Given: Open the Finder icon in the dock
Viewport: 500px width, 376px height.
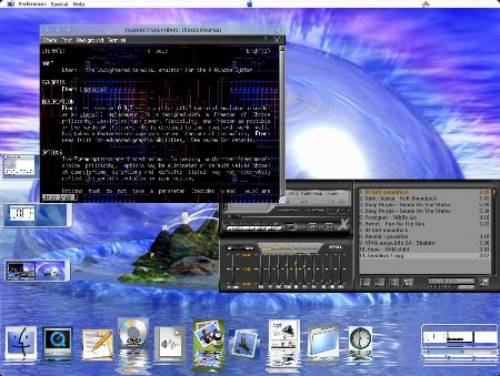Looking at the screenshot, I should [21, 343].
